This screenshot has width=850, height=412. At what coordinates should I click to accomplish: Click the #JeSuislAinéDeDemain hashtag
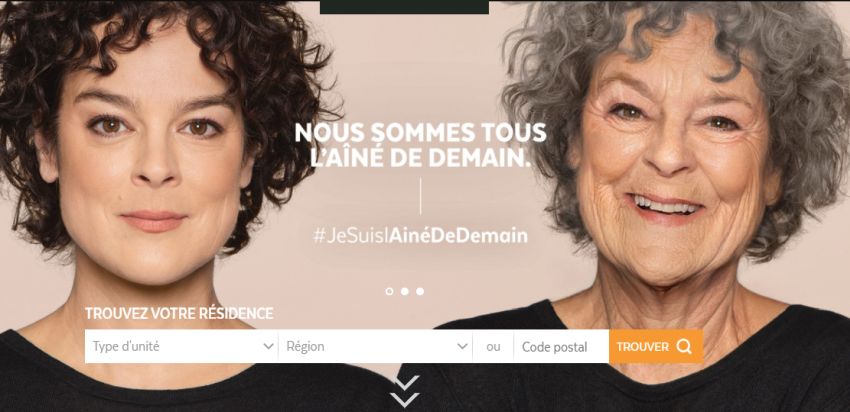click(420, 236)
